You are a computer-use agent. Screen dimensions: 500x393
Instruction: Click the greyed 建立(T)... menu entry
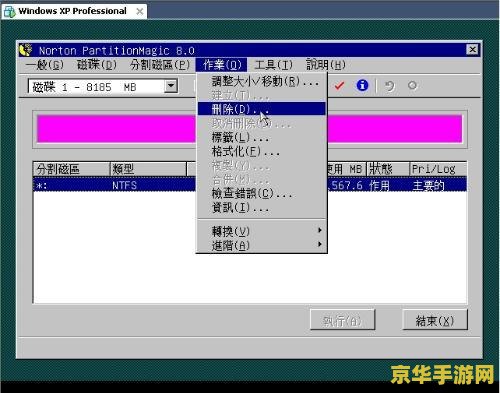click(262, 95)
